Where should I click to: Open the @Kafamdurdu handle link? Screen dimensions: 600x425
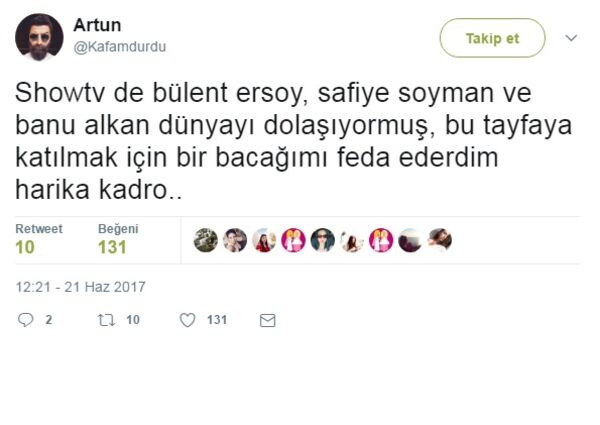point(120,45)
